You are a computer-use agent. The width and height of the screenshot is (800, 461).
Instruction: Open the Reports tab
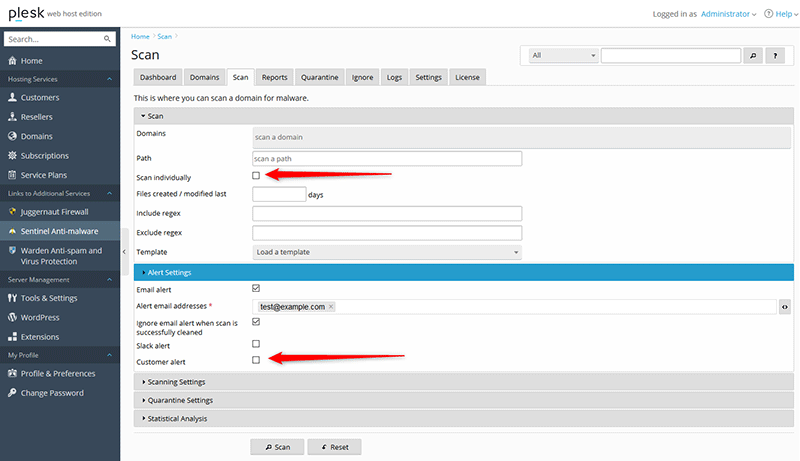274,77
